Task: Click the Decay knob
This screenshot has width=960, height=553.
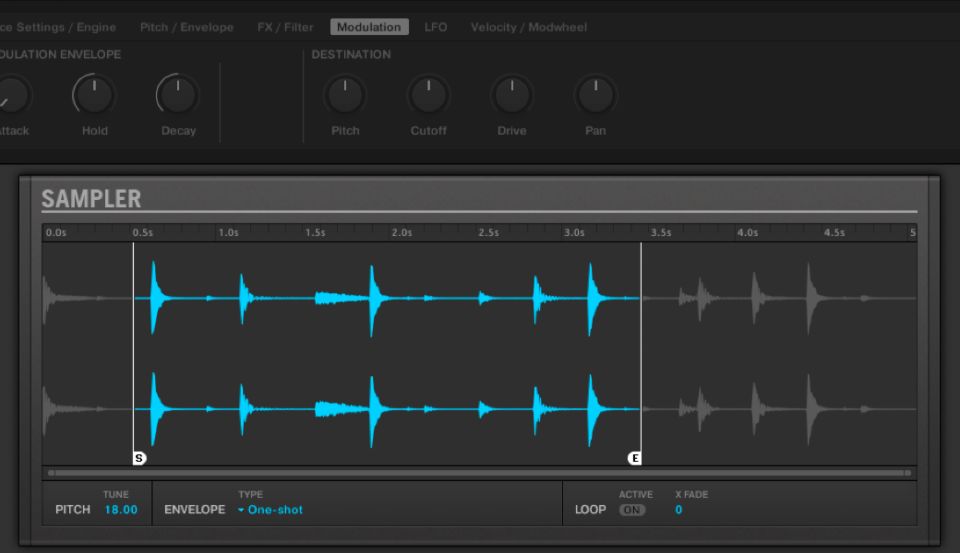Action: coord(178,96)
